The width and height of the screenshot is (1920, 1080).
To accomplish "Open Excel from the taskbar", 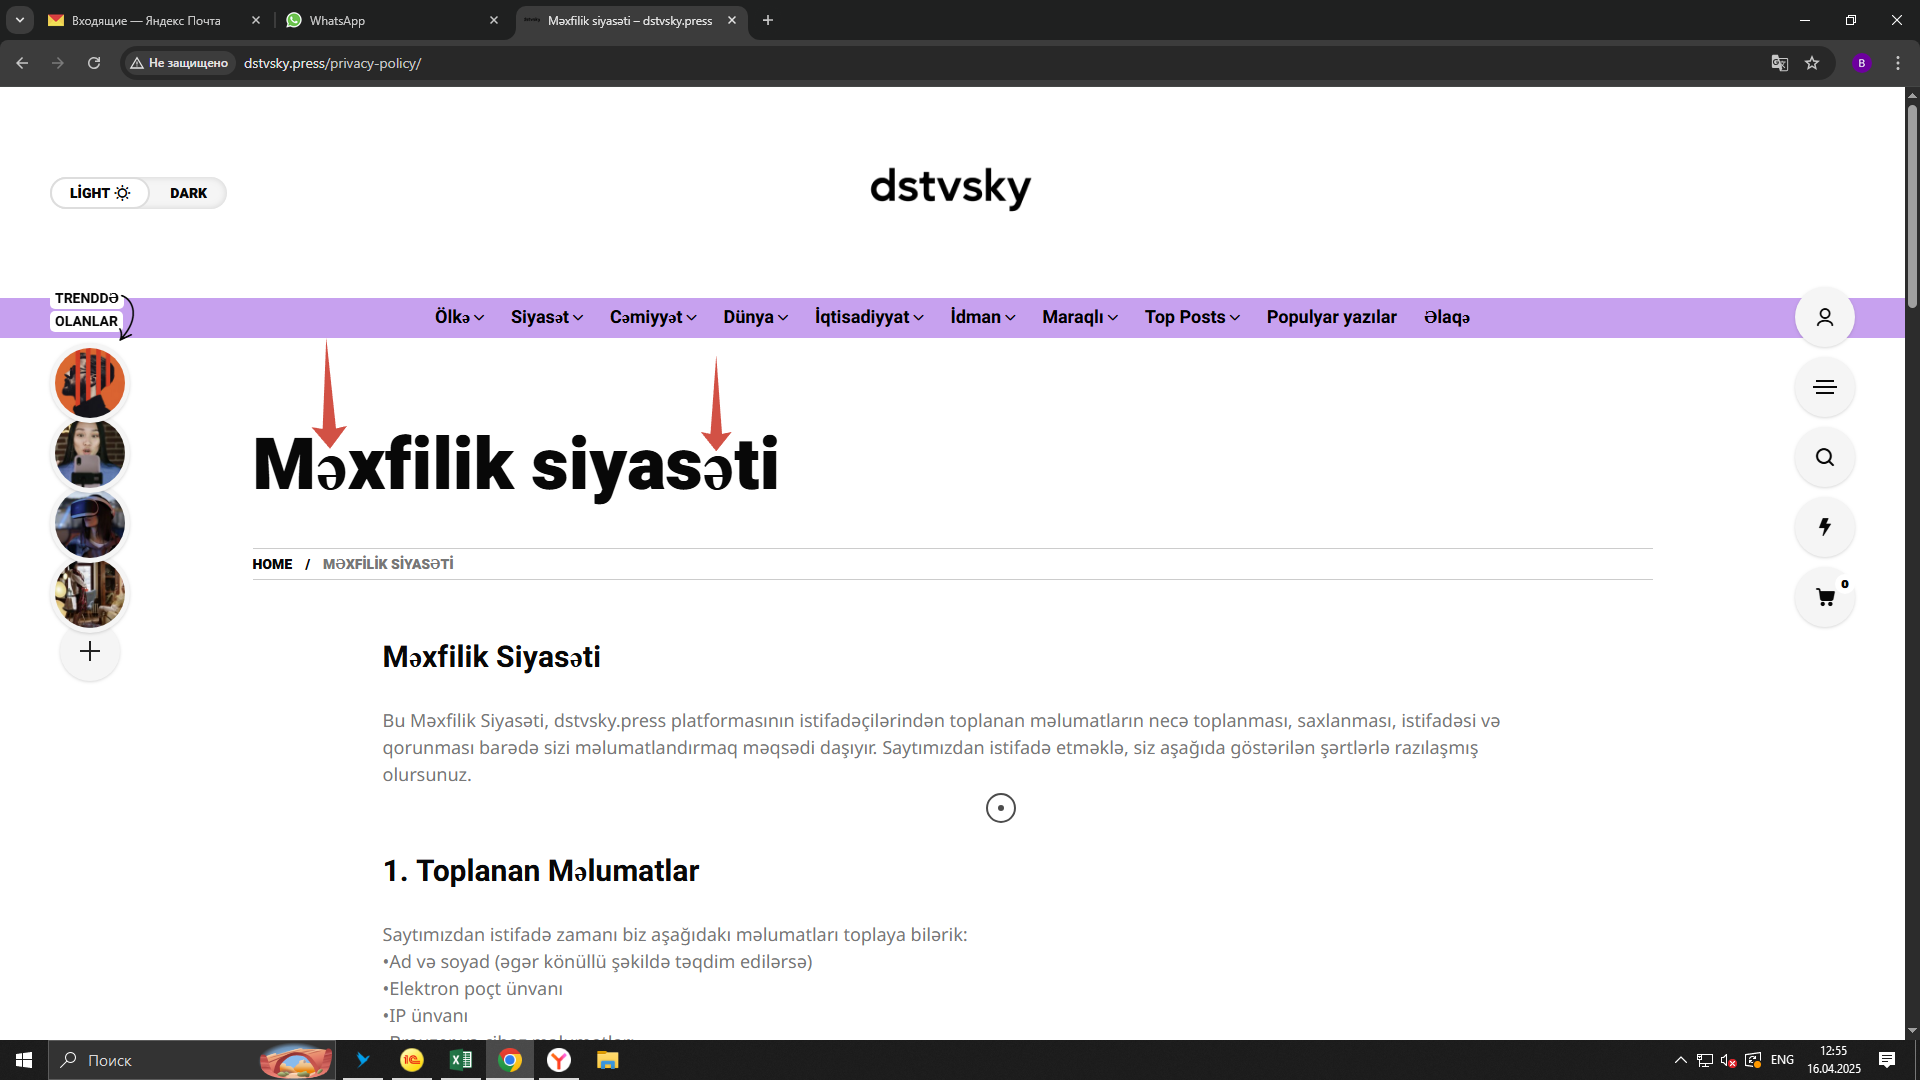I will [460, 1060].
